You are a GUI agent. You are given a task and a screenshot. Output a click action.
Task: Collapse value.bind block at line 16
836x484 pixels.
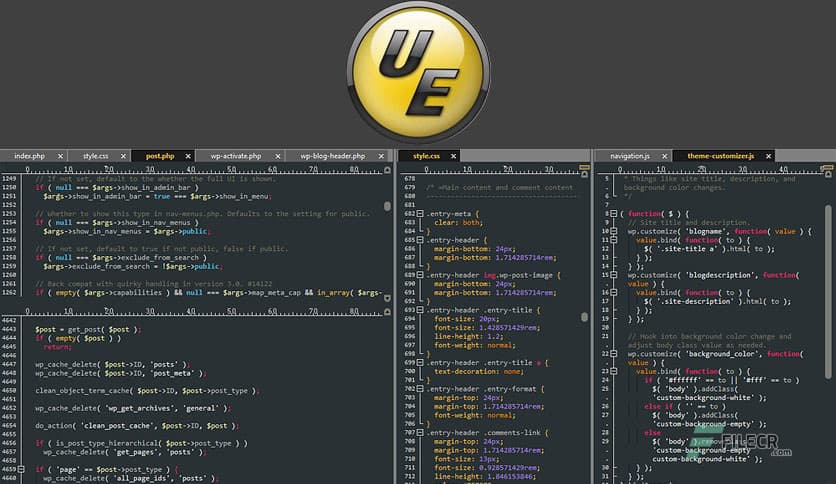pyautogui.click(x=614, y=293)
